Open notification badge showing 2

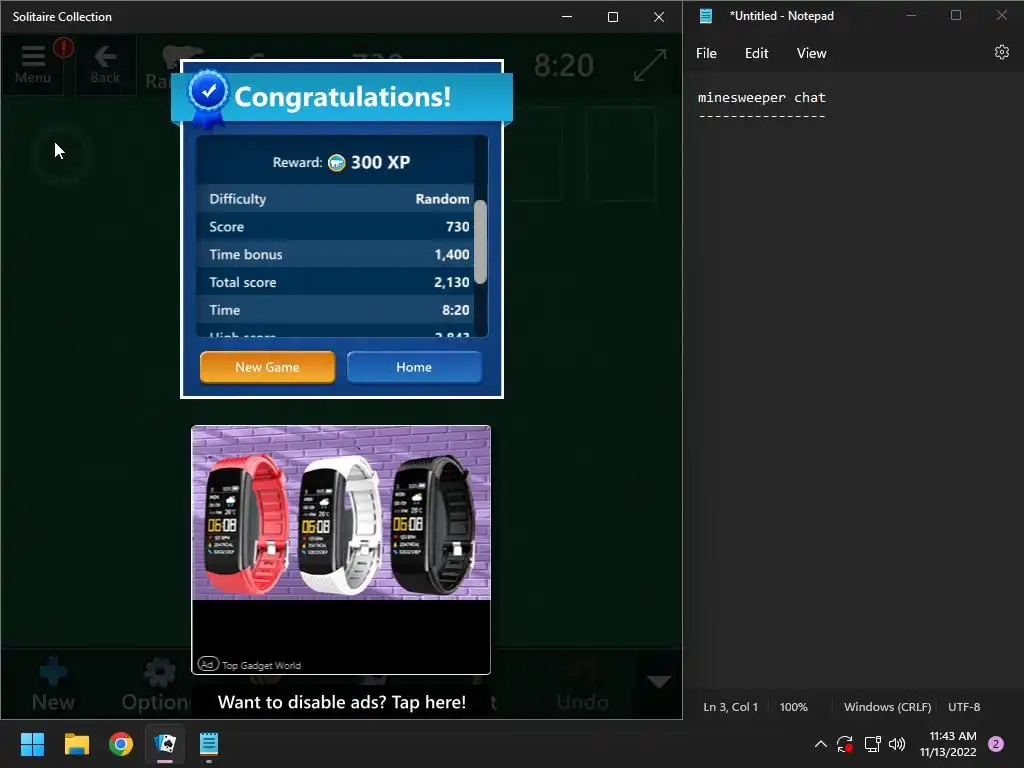[x=995, y=744]
